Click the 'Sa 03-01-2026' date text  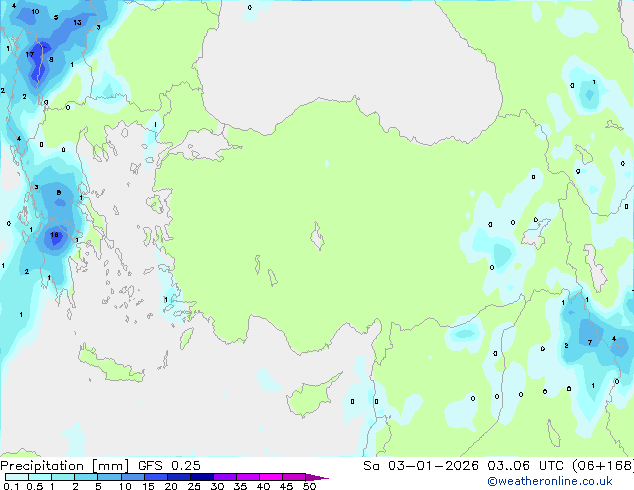(421, 466)
